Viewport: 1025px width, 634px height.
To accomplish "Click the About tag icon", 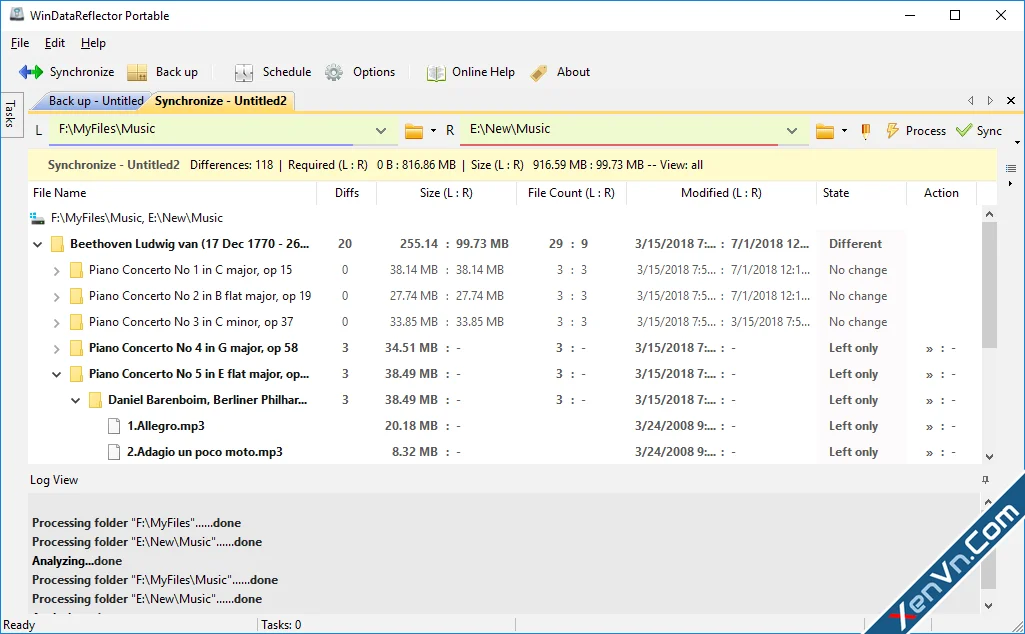I will 539,73.
